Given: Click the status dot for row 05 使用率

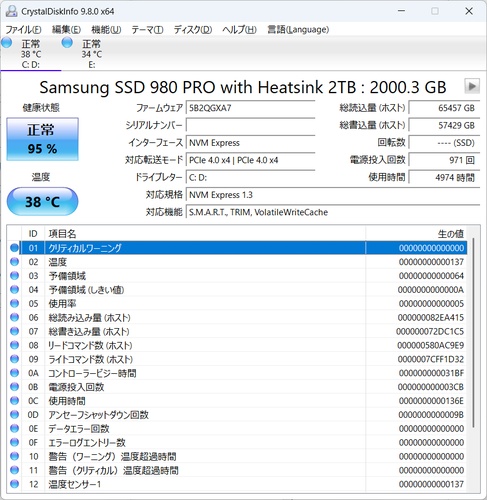Looking at the screenshot, I should 14,304.
